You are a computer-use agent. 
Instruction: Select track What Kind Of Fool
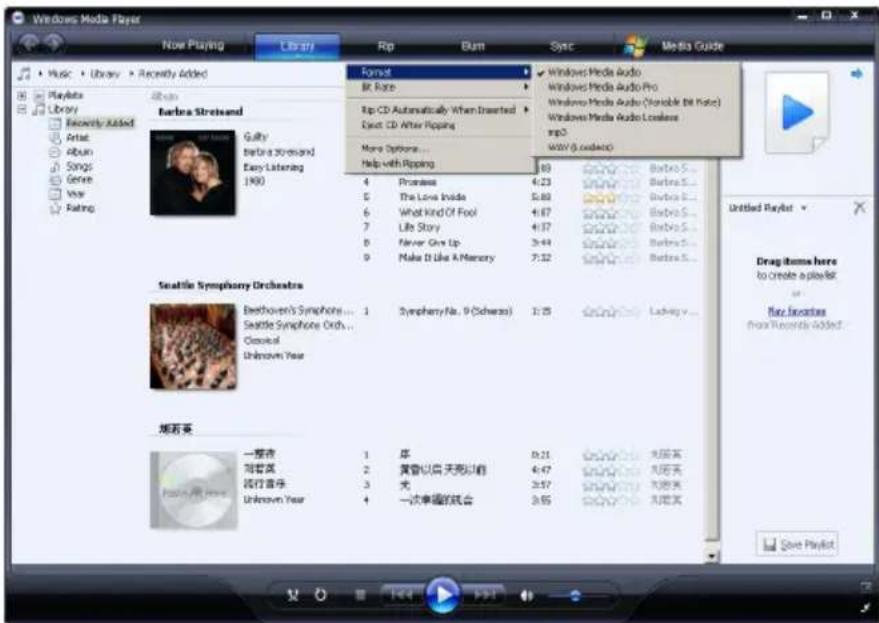437,213
